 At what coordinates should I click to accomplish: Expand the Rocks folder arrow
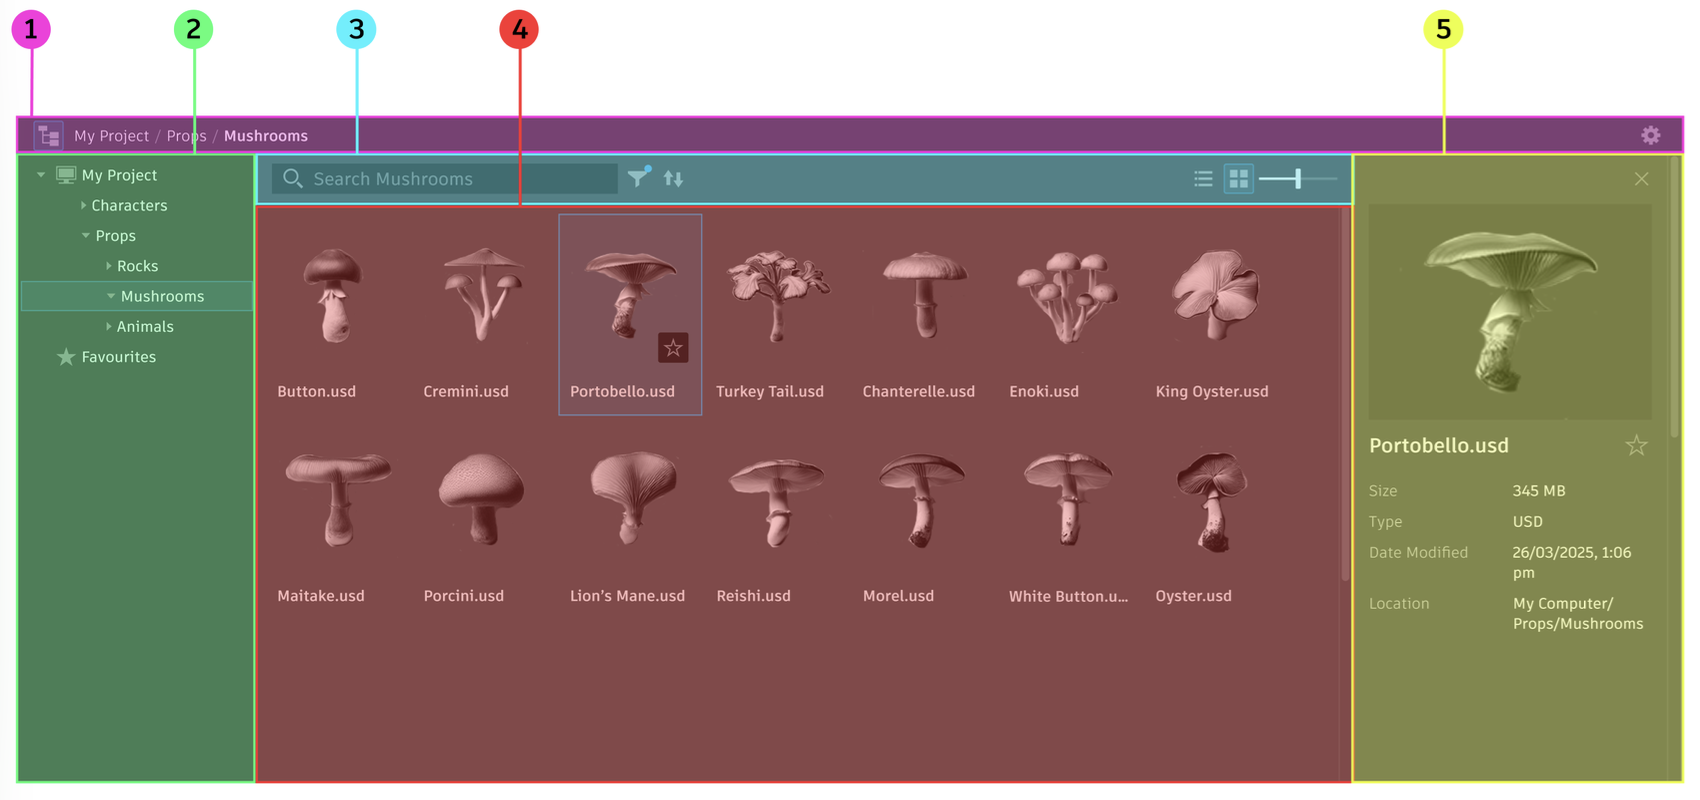[x=108, y=266]
